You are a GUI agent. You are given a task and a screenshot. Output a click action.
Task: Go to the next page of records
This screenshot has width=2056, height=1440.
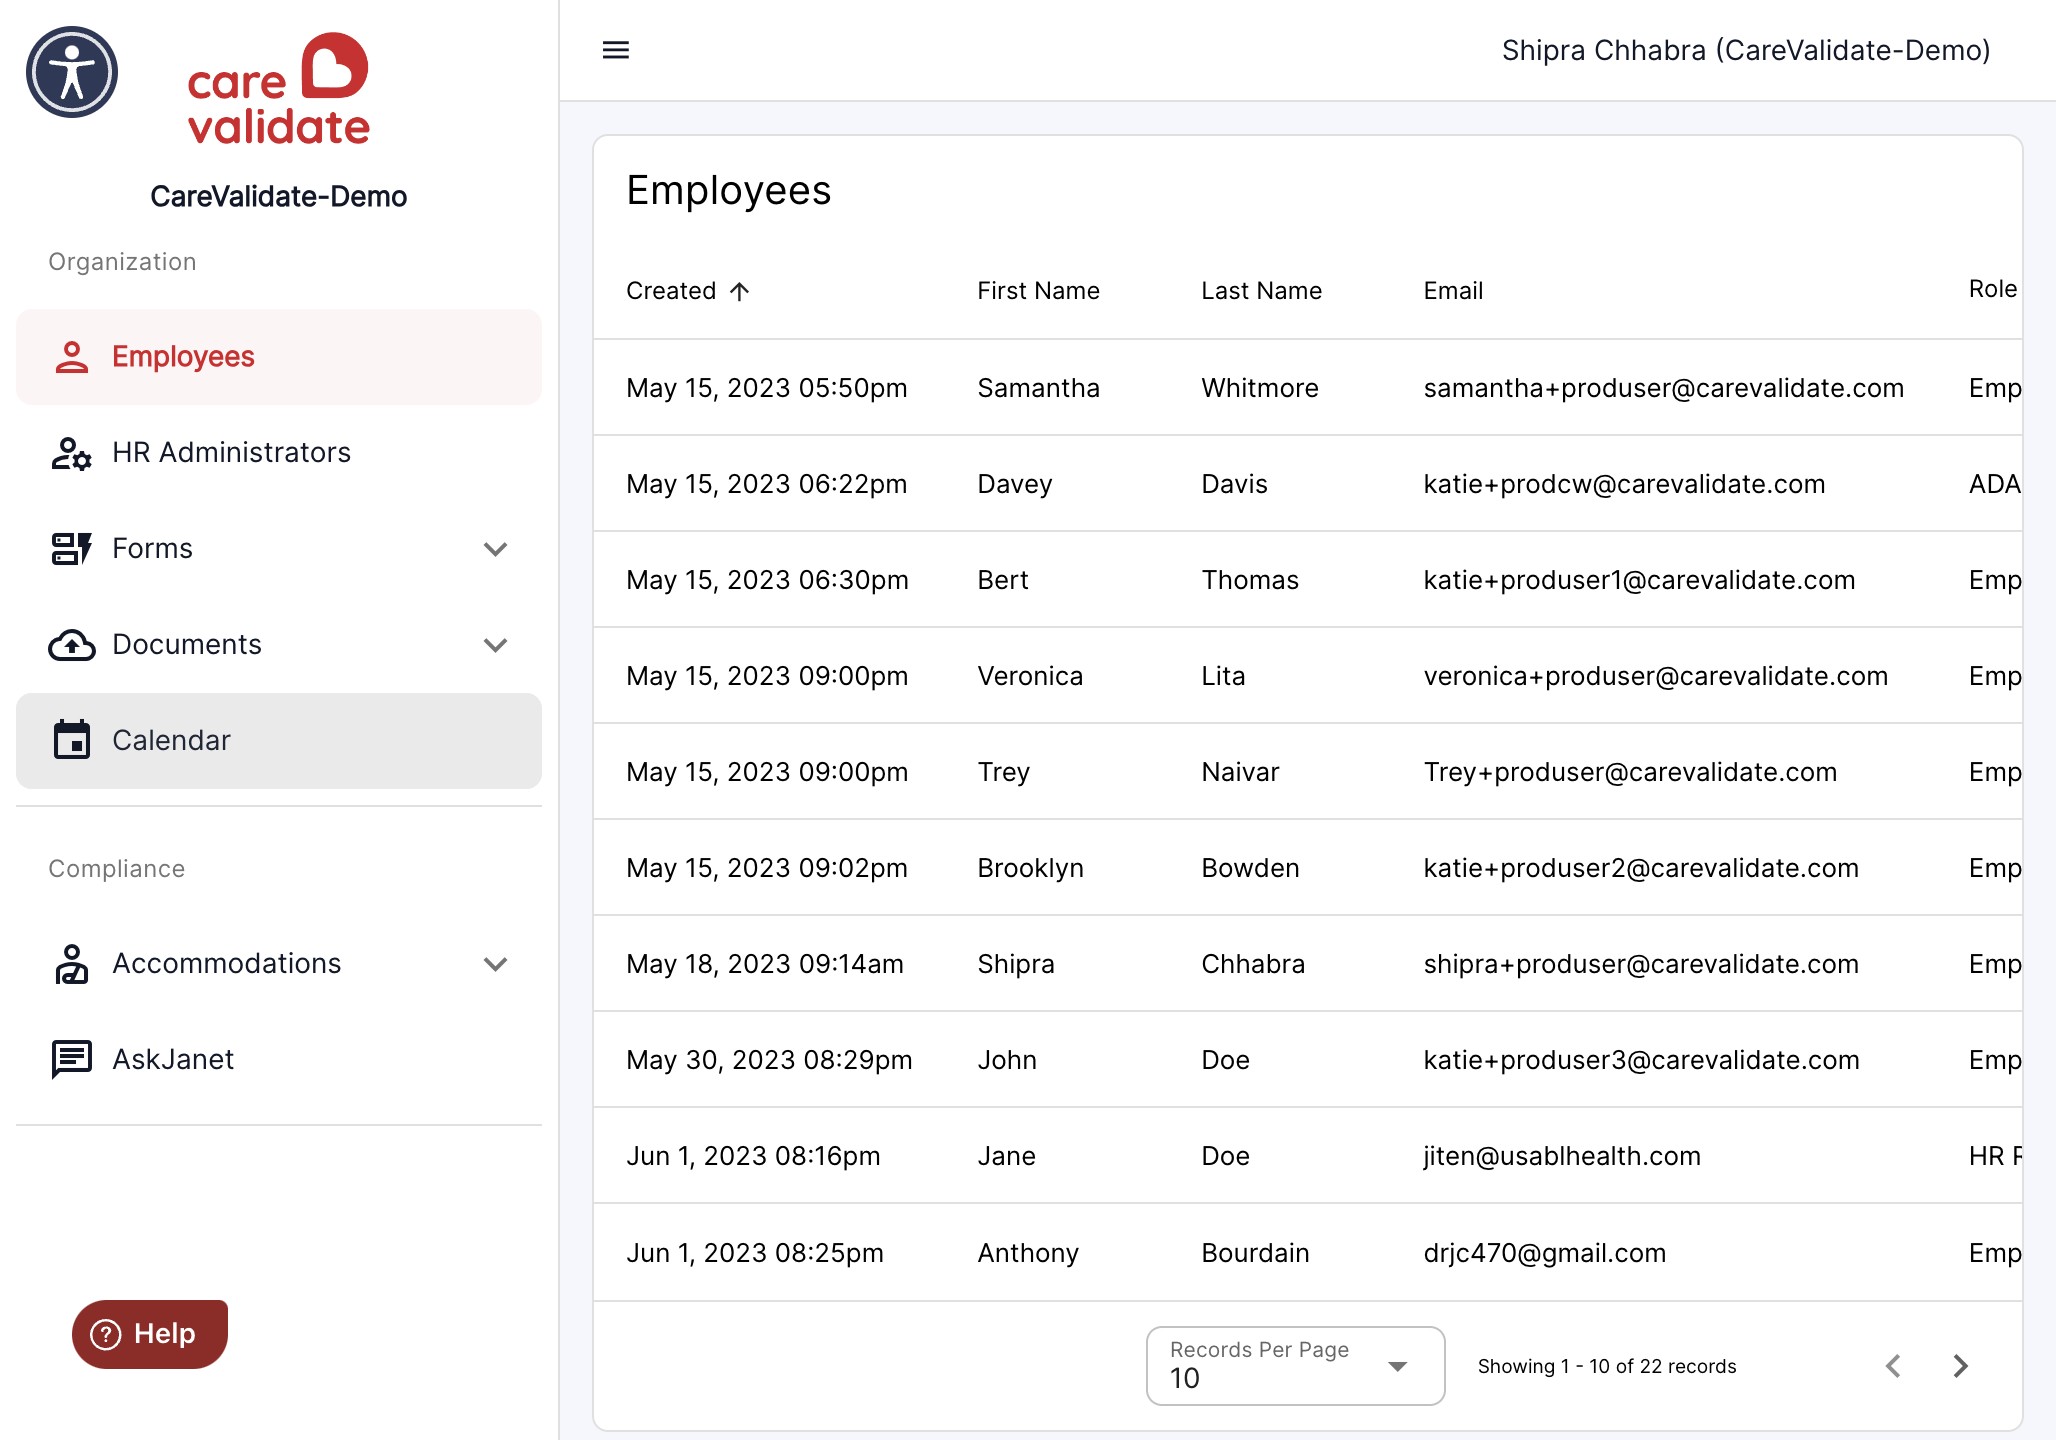point(1960,1366)
